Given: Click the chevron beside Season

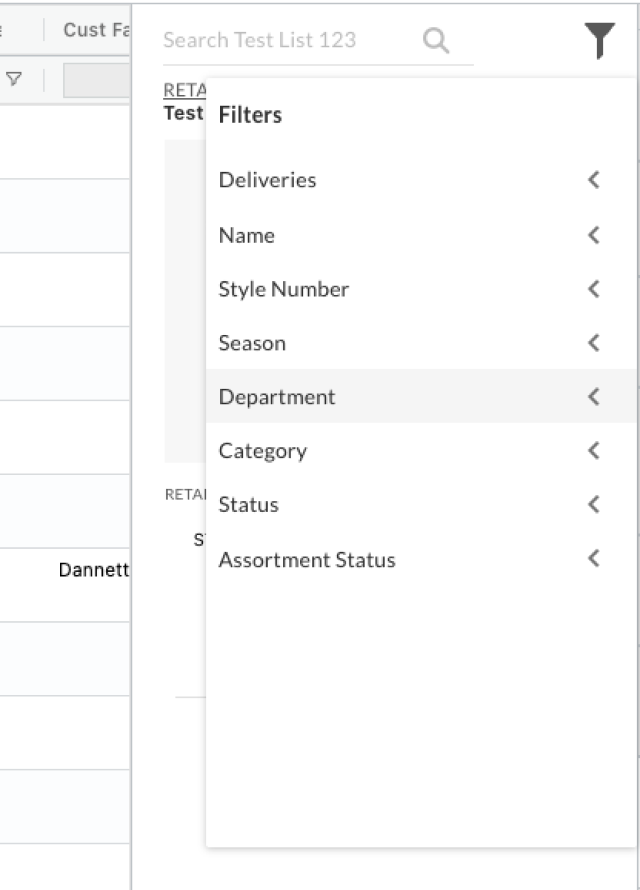Looking at the screenshot, I should pyautogui.click(x=593, y=343).
